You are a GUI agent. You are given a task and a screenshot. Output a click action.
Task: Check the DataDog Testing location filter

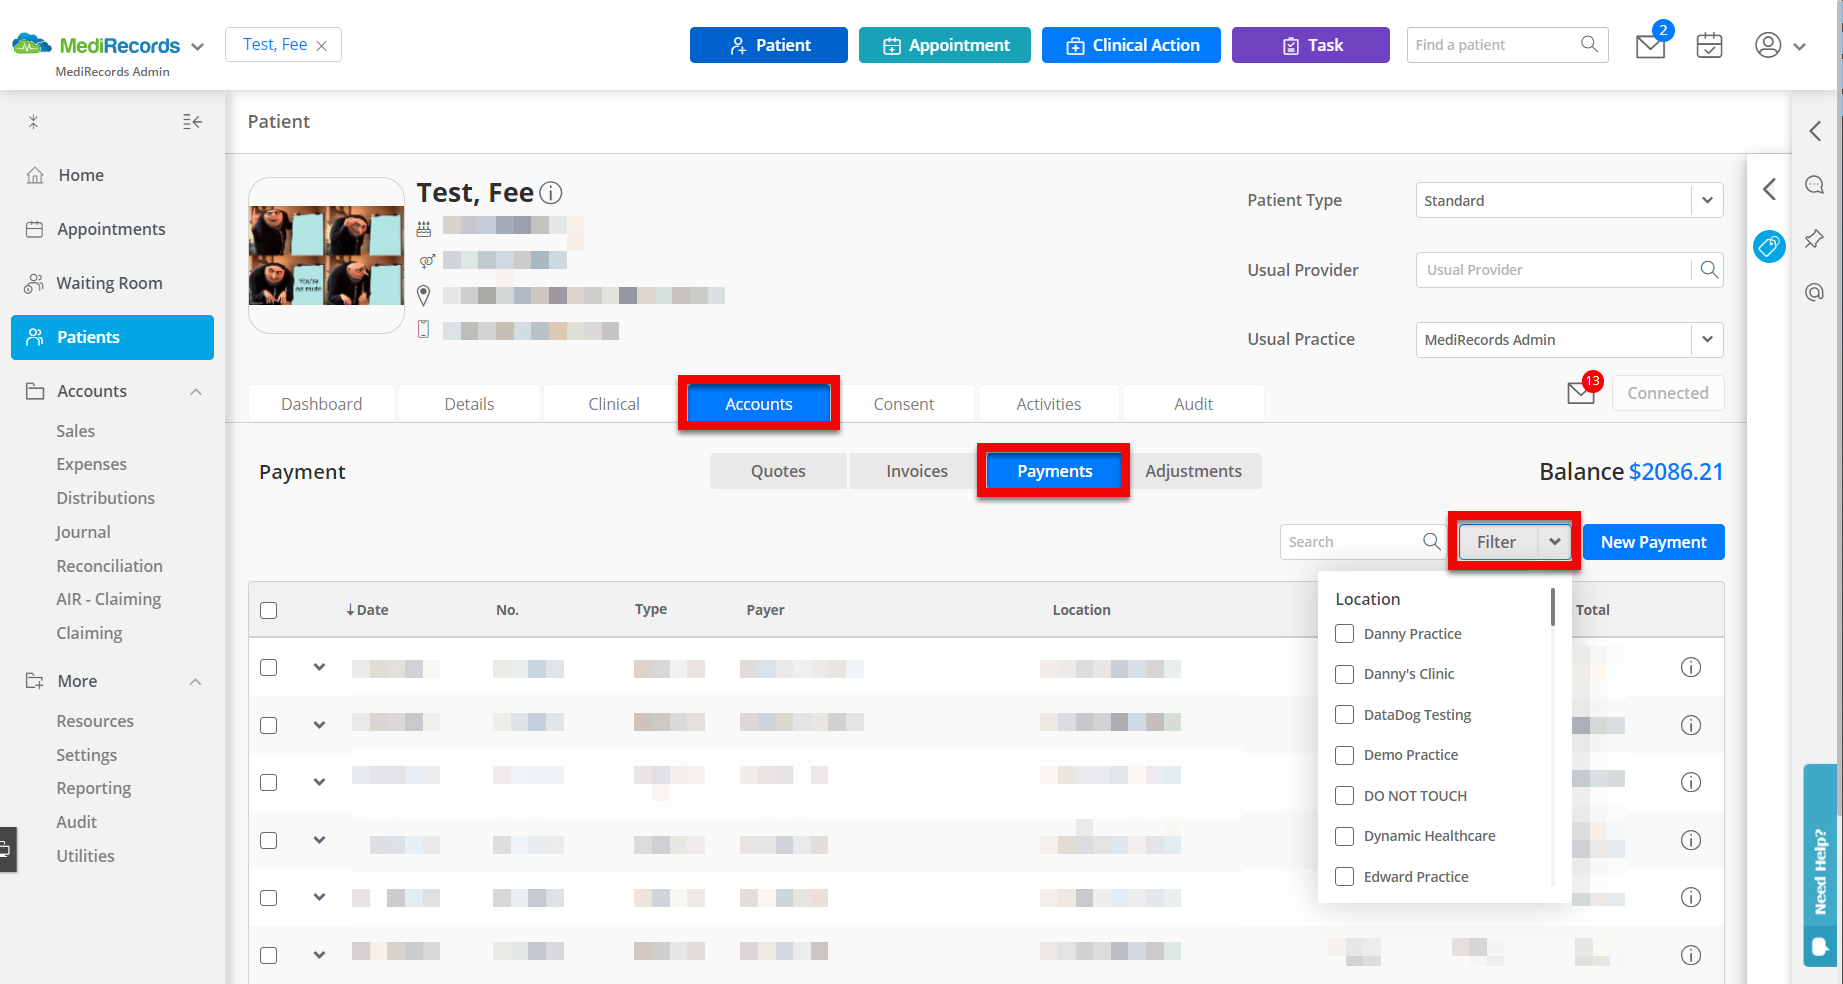pos(1345,715)
